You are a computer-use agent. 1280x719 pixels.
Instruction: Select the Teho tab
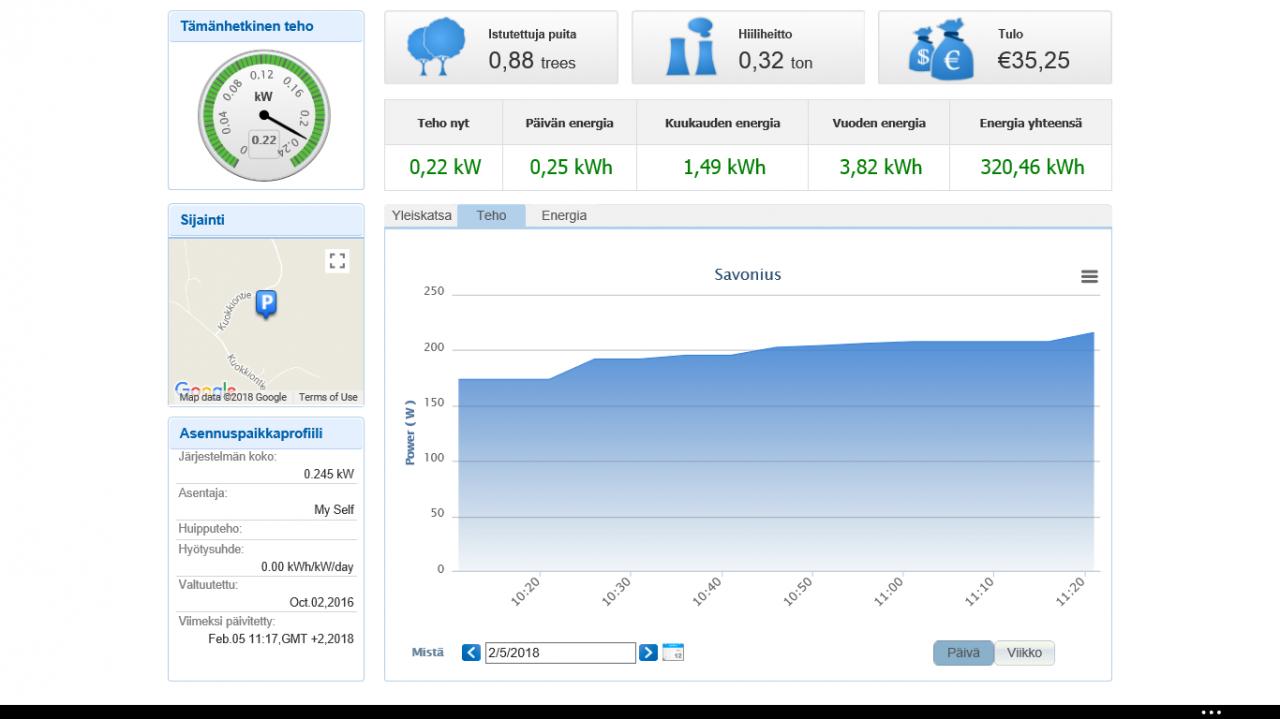coord(491,216)
